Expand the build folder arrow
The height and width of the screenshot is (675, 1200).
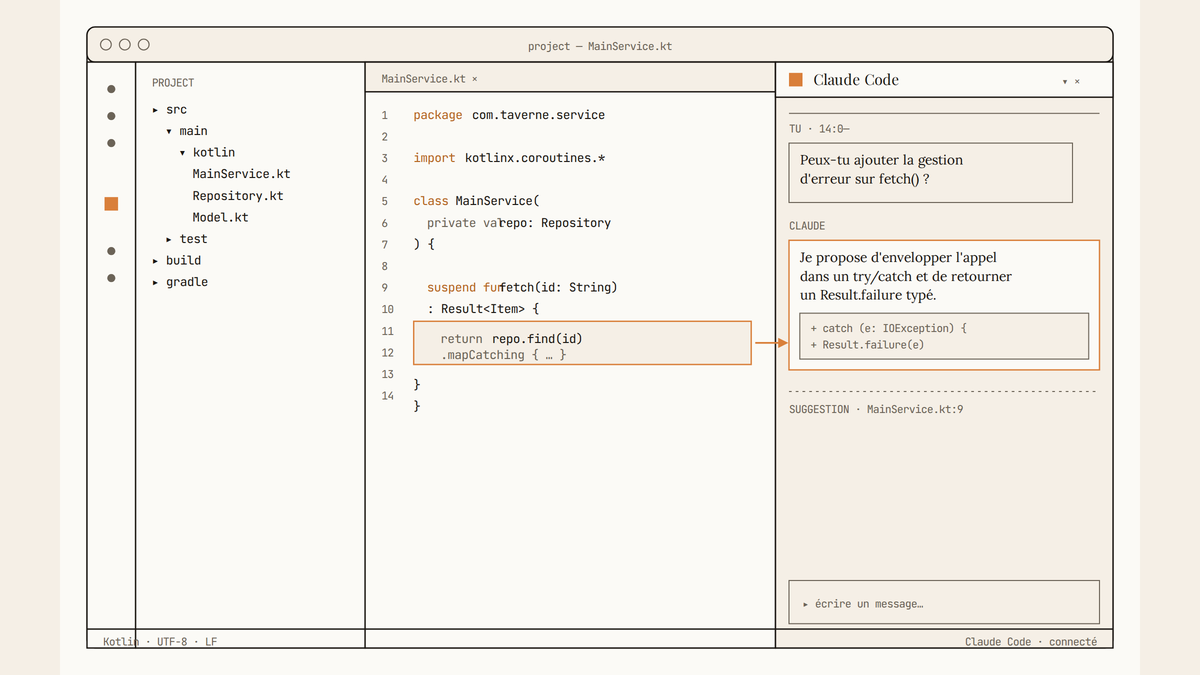tap(155, 261)
